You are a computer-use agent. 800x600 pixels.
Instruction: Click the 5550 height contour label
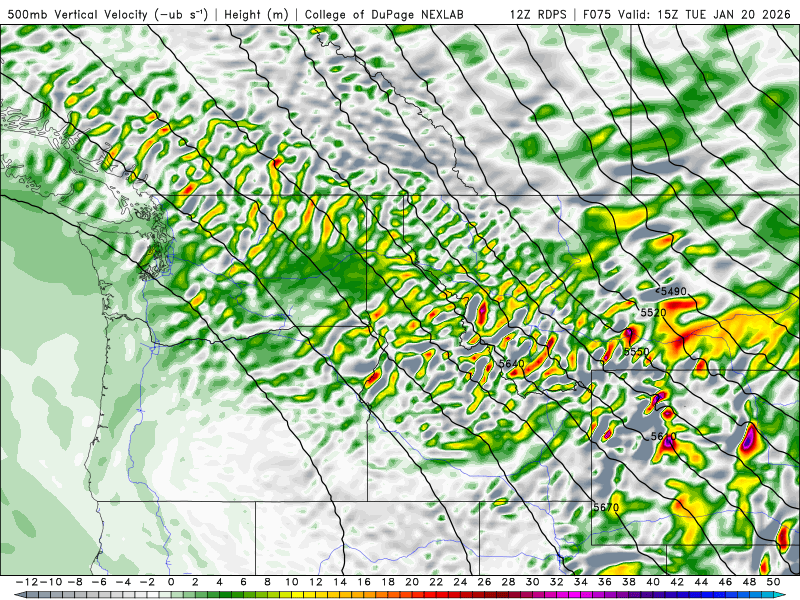coord(637,352)
